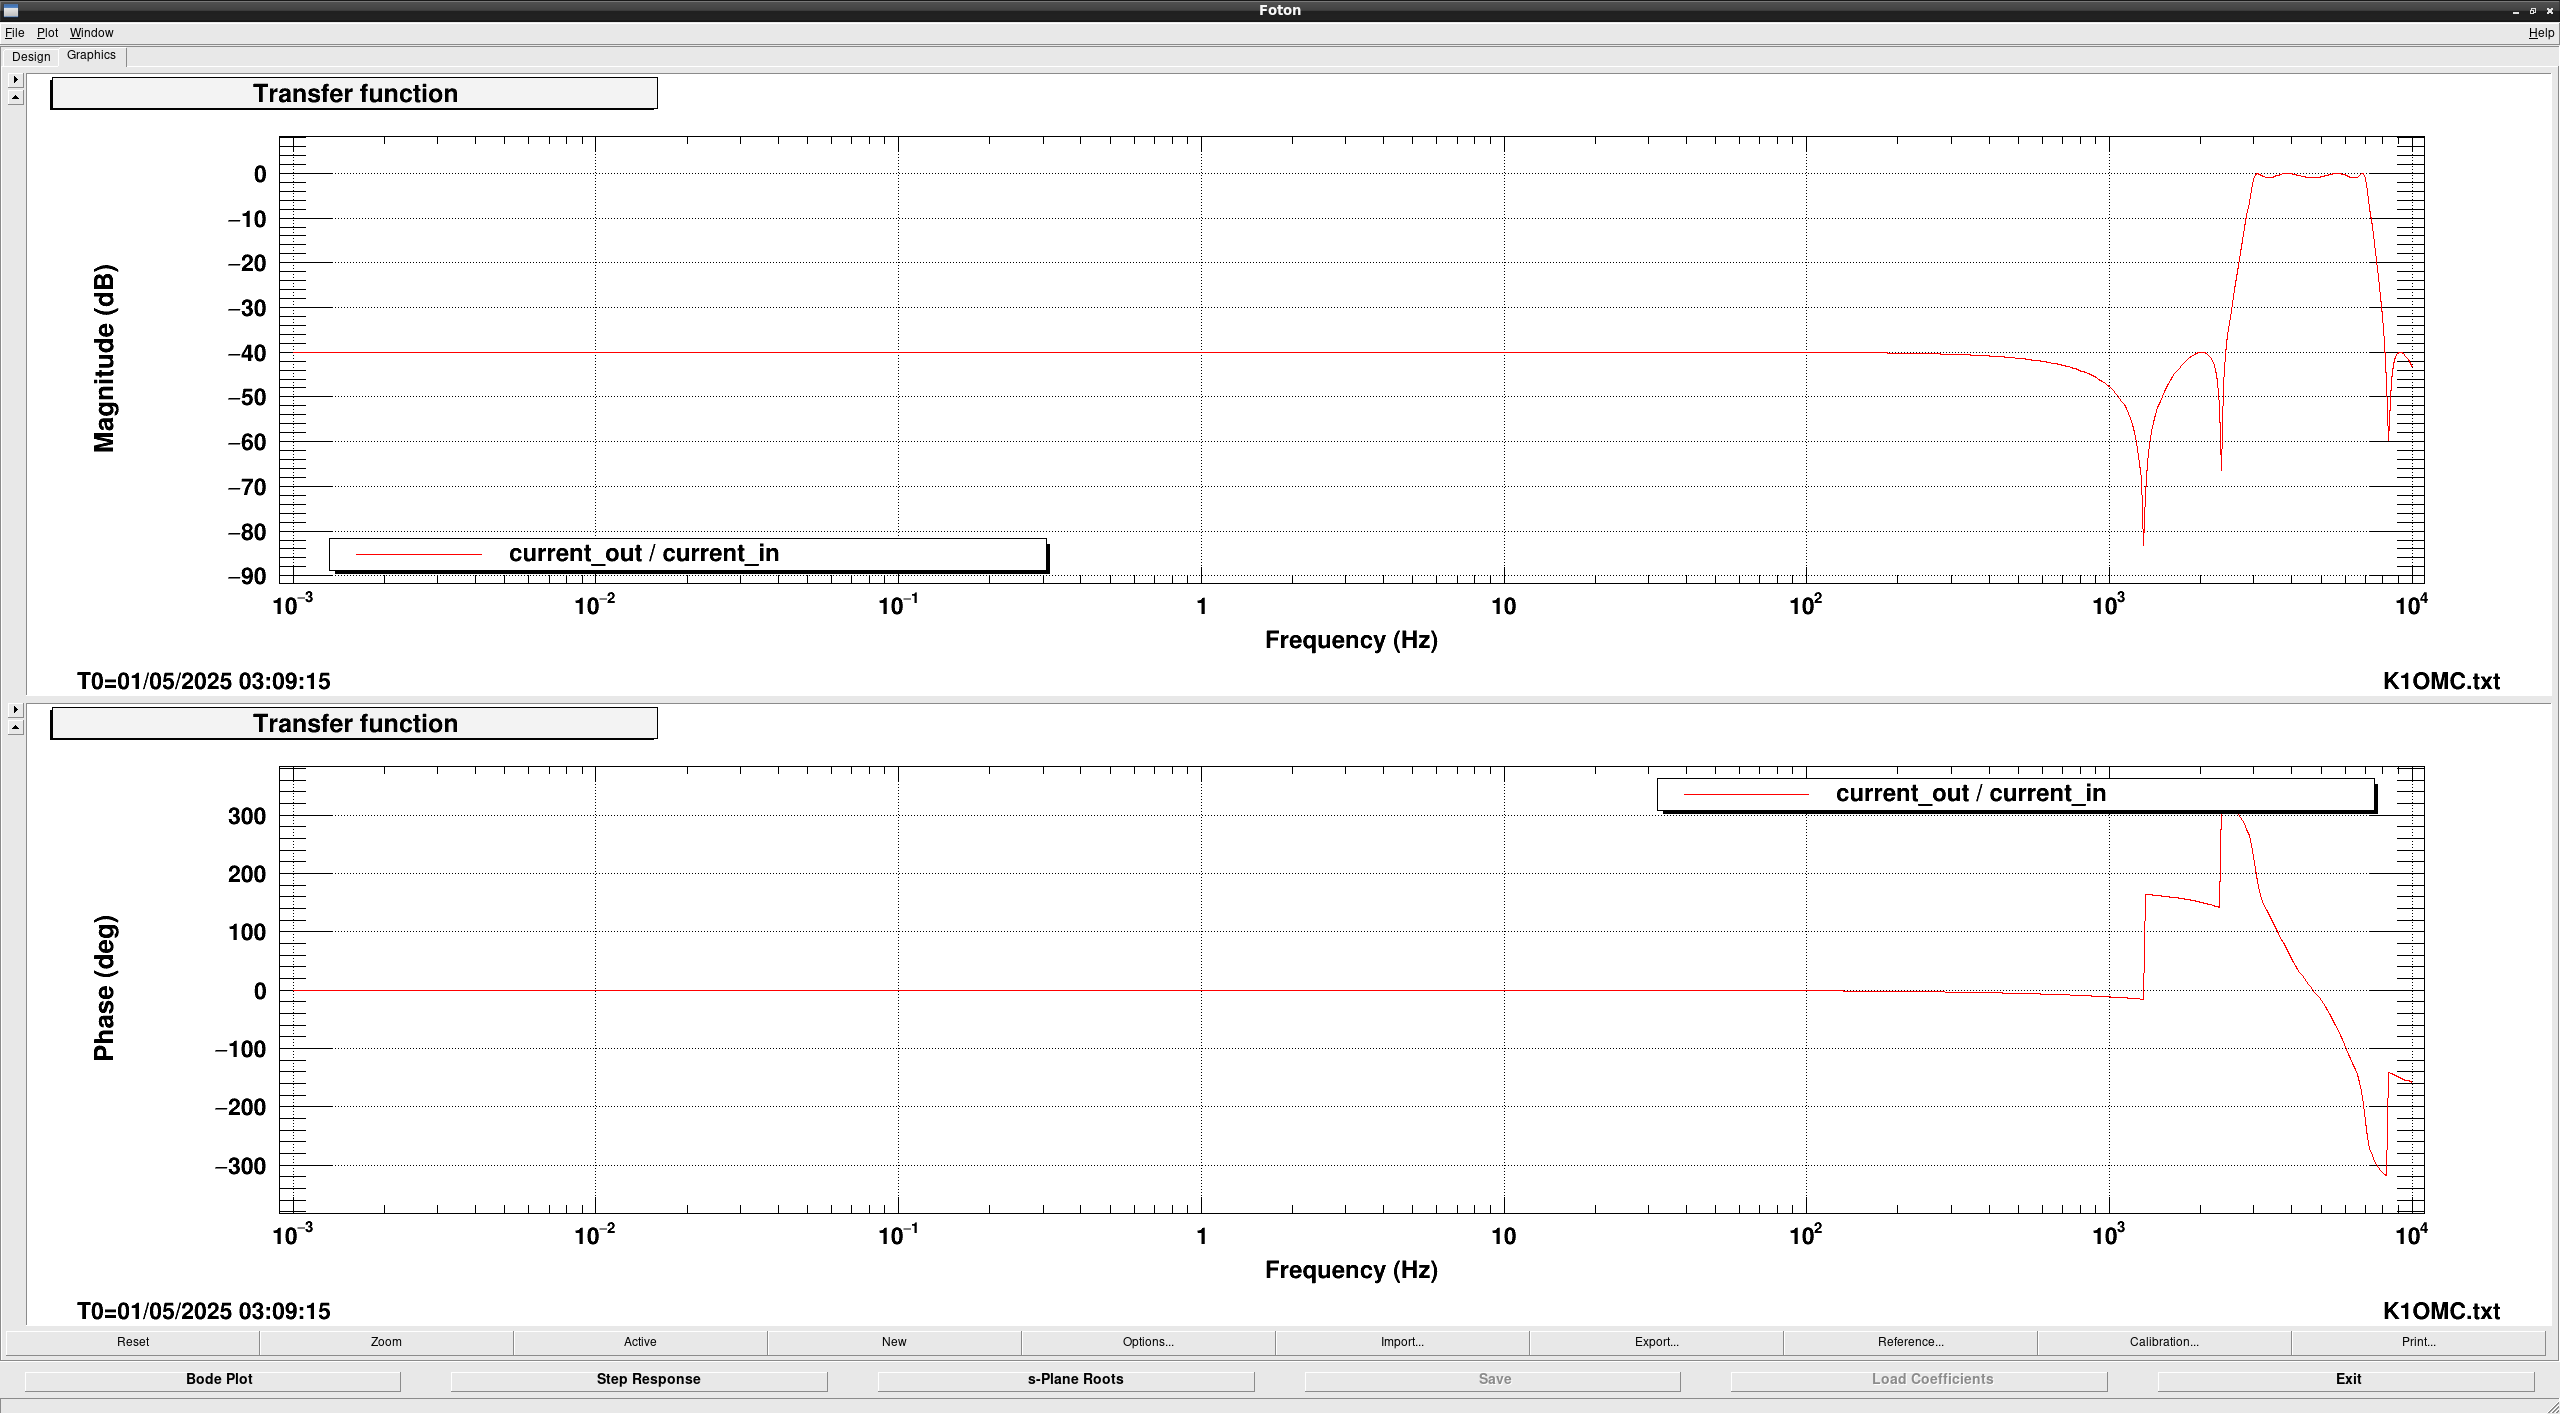Click the Active button
This screenshot has height=1414, width=2560.
[x=640, y=1342]
